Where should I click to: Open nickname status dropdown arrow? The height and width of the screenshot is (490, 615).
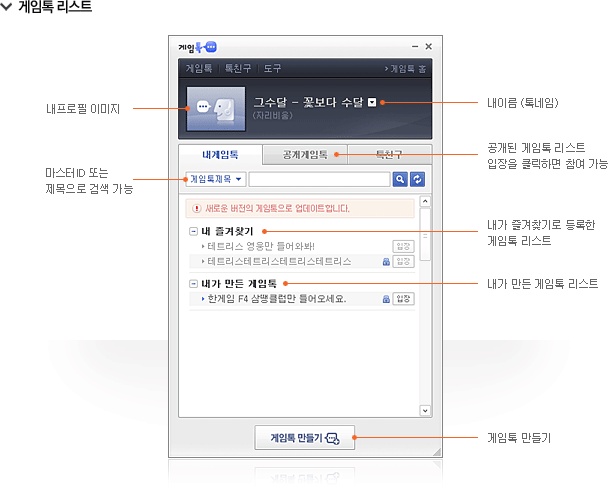(373, 102)
